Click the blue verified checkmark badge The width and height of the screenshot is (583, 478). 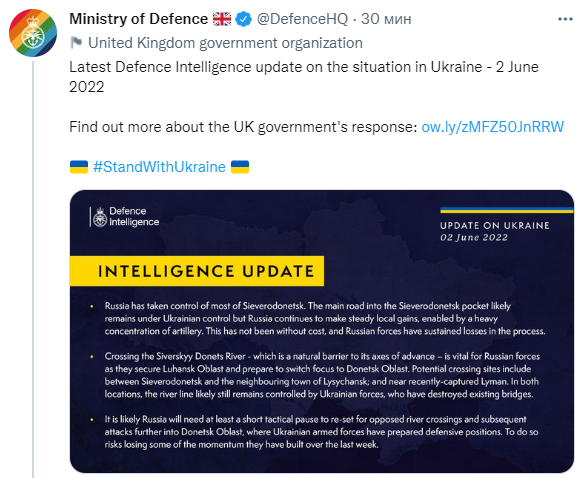pyautogui.click(x=244, y=19)
